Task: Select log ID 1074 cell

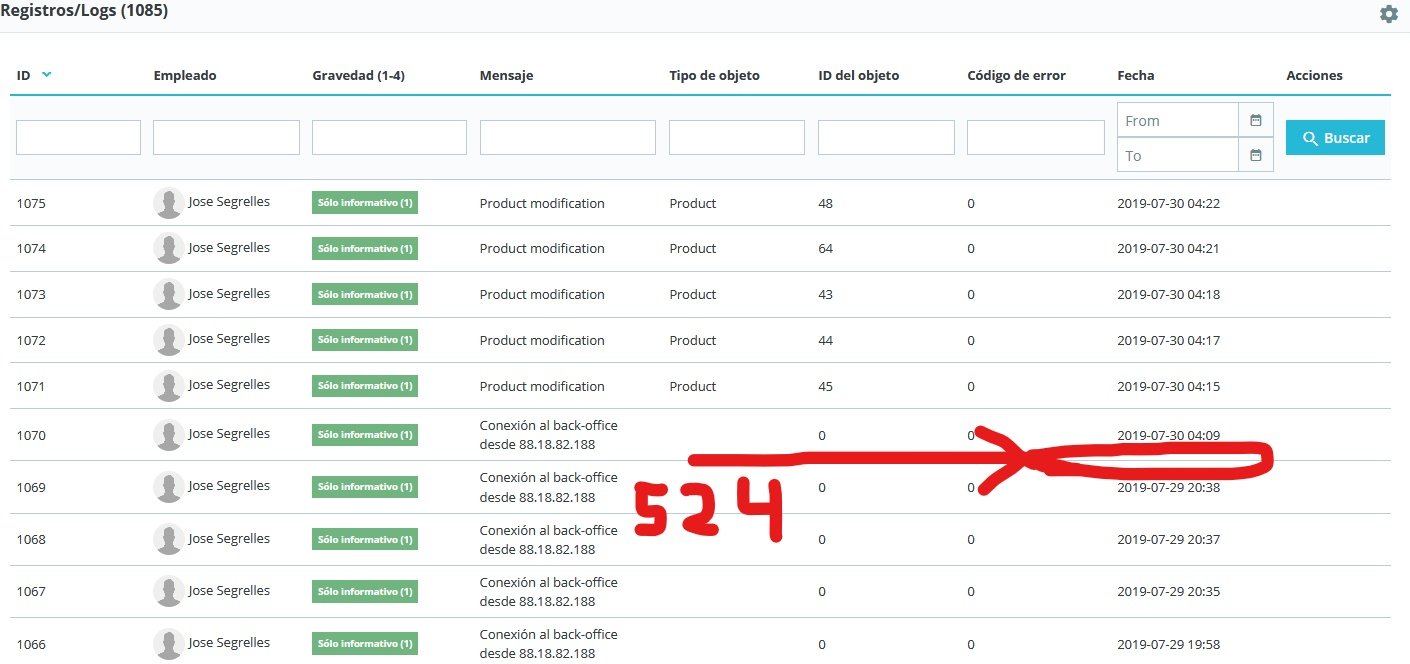Action: 31,248
